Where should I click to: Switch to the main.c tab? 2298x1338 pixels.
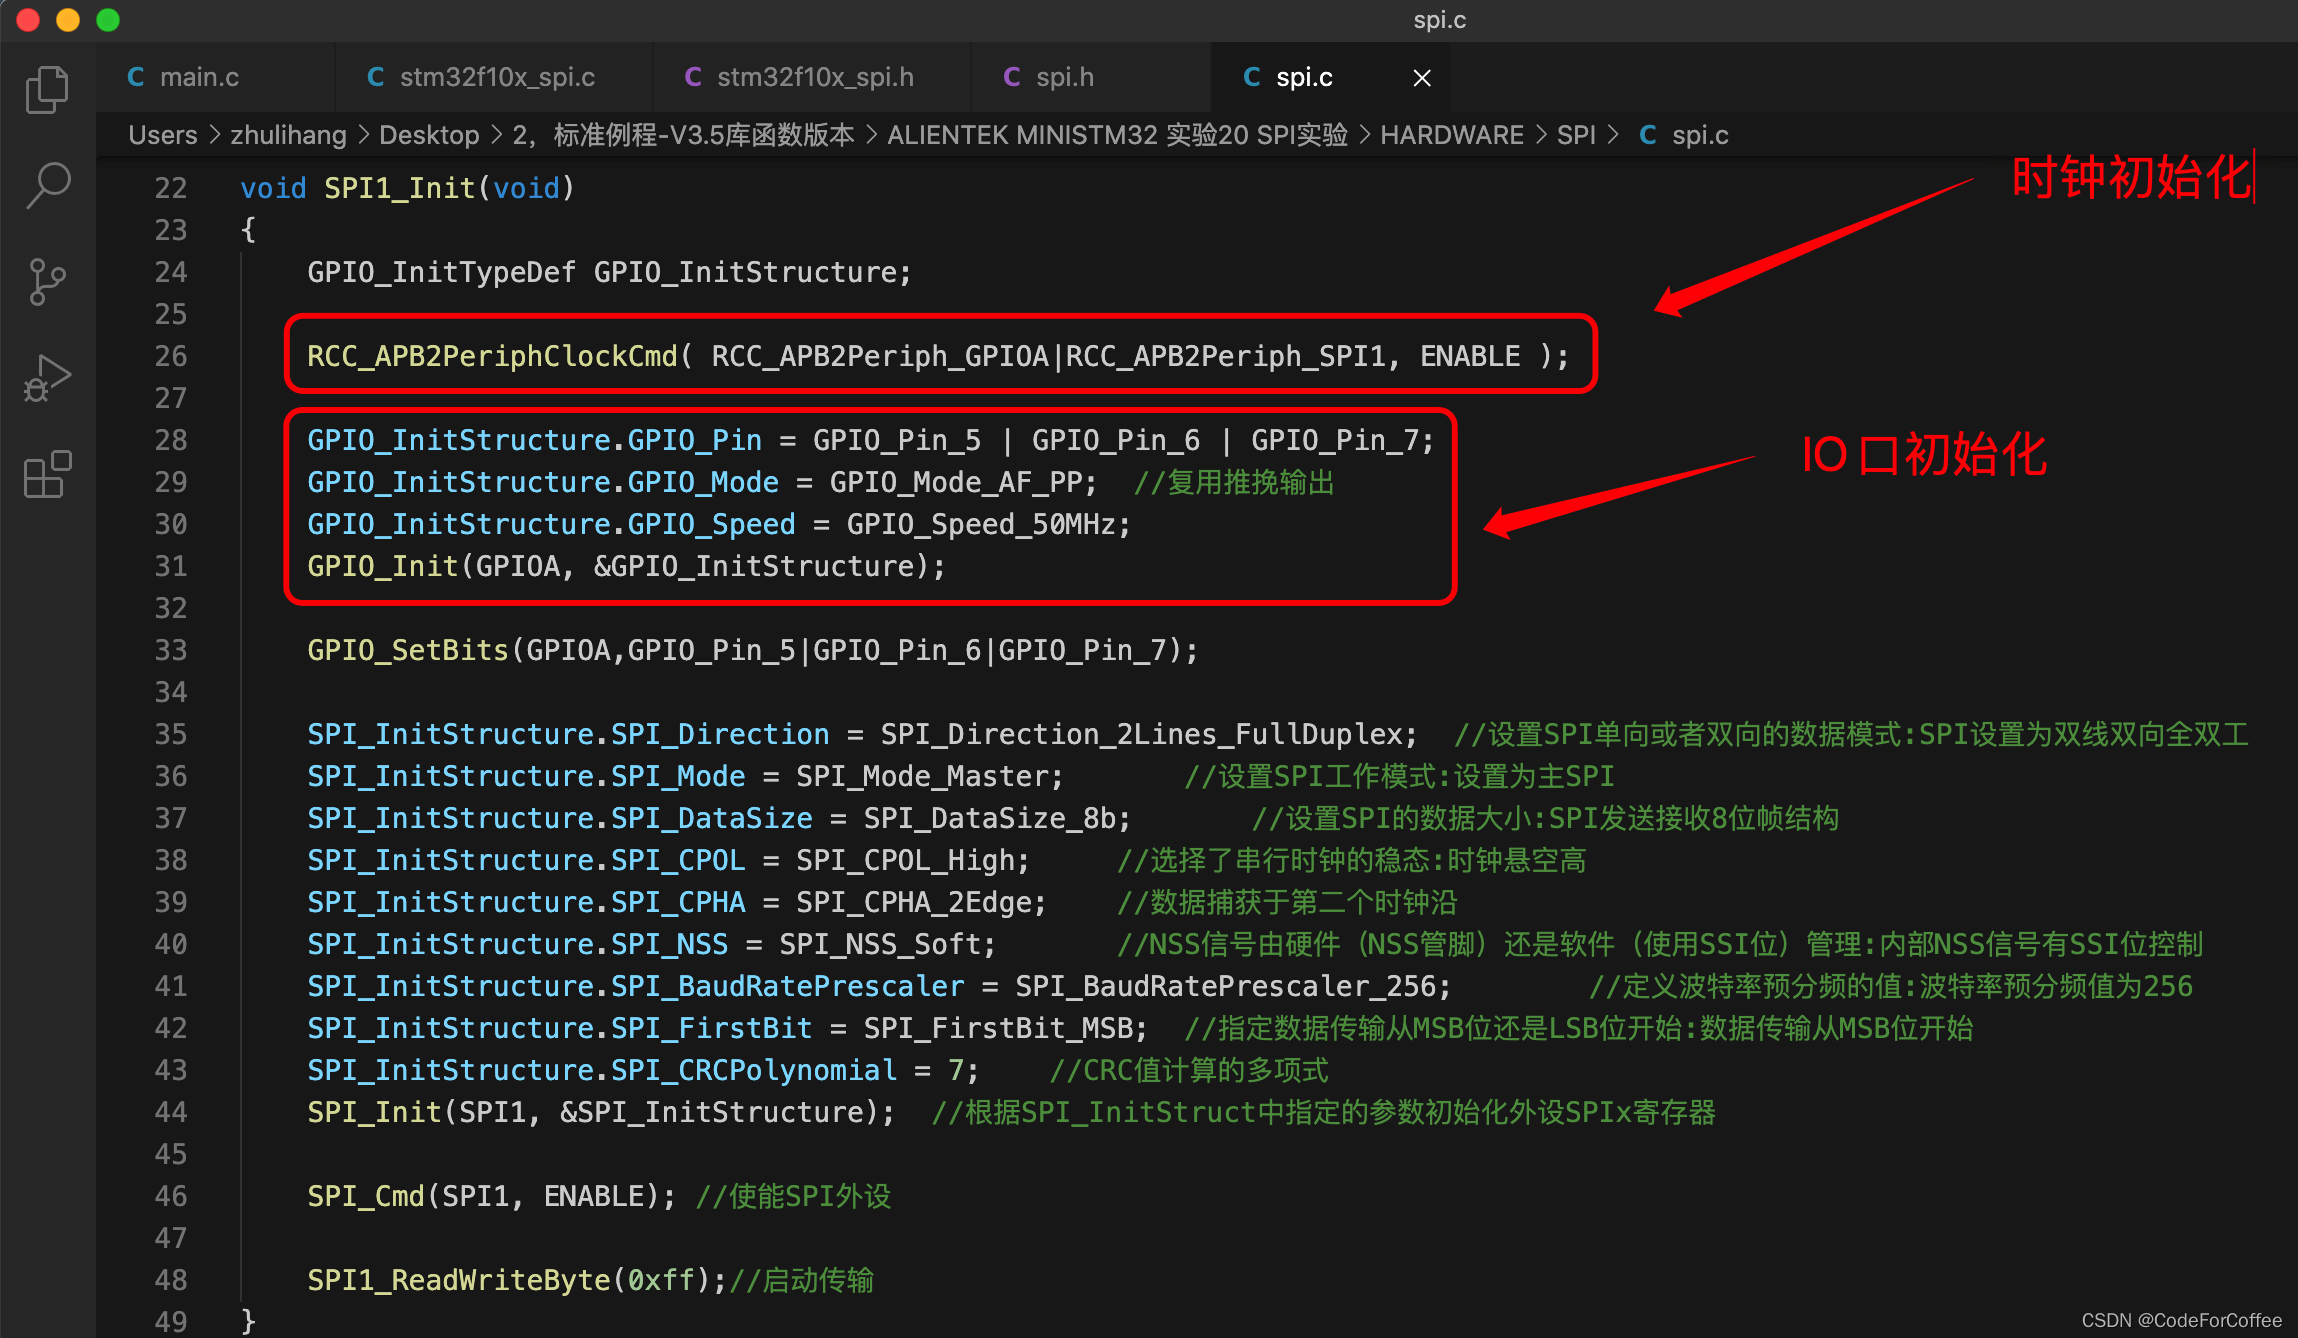(x=200, y=76)
